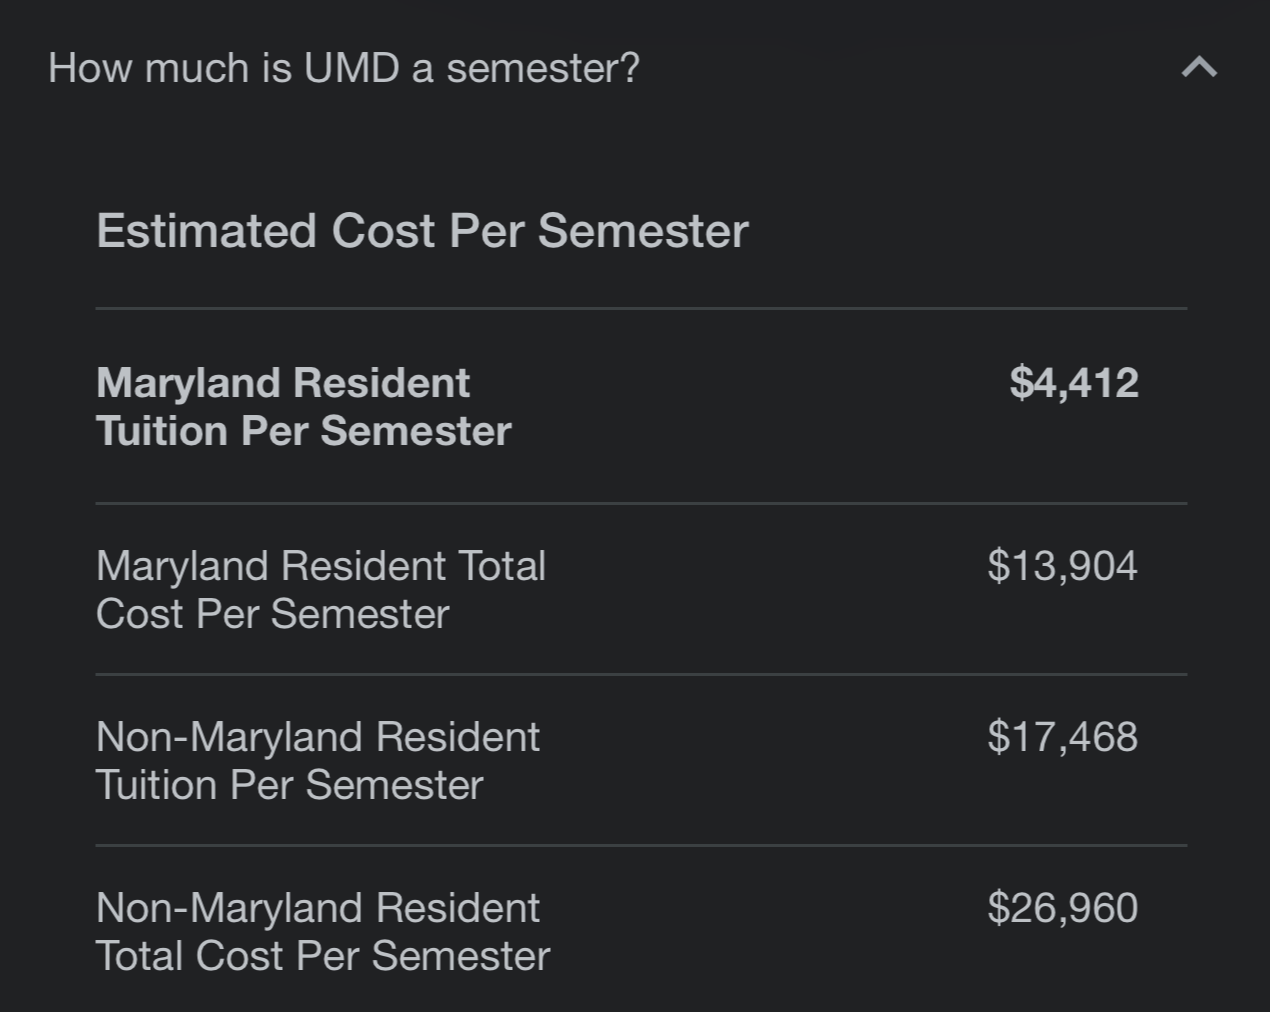
Task: Collapse the UMD semester question chevron
Action: click(x=1199, y=68)
